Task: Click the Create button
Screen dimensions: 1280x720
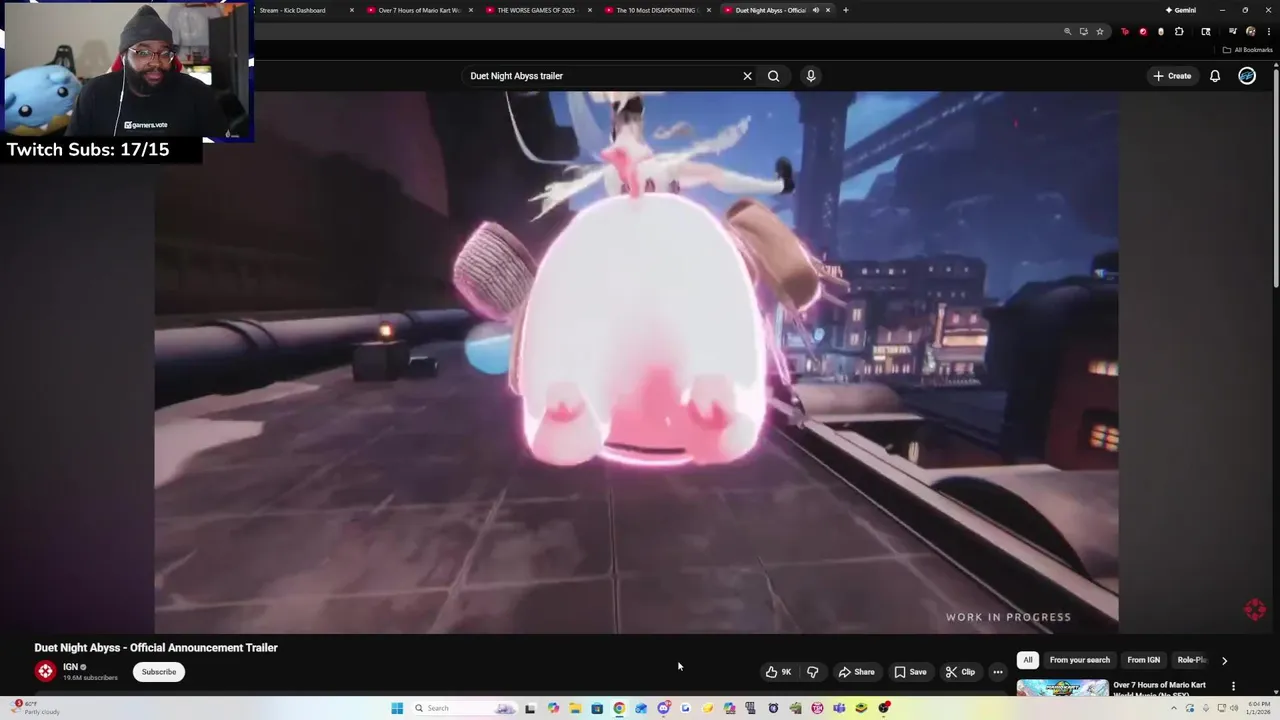Action: coord(1172,76)
